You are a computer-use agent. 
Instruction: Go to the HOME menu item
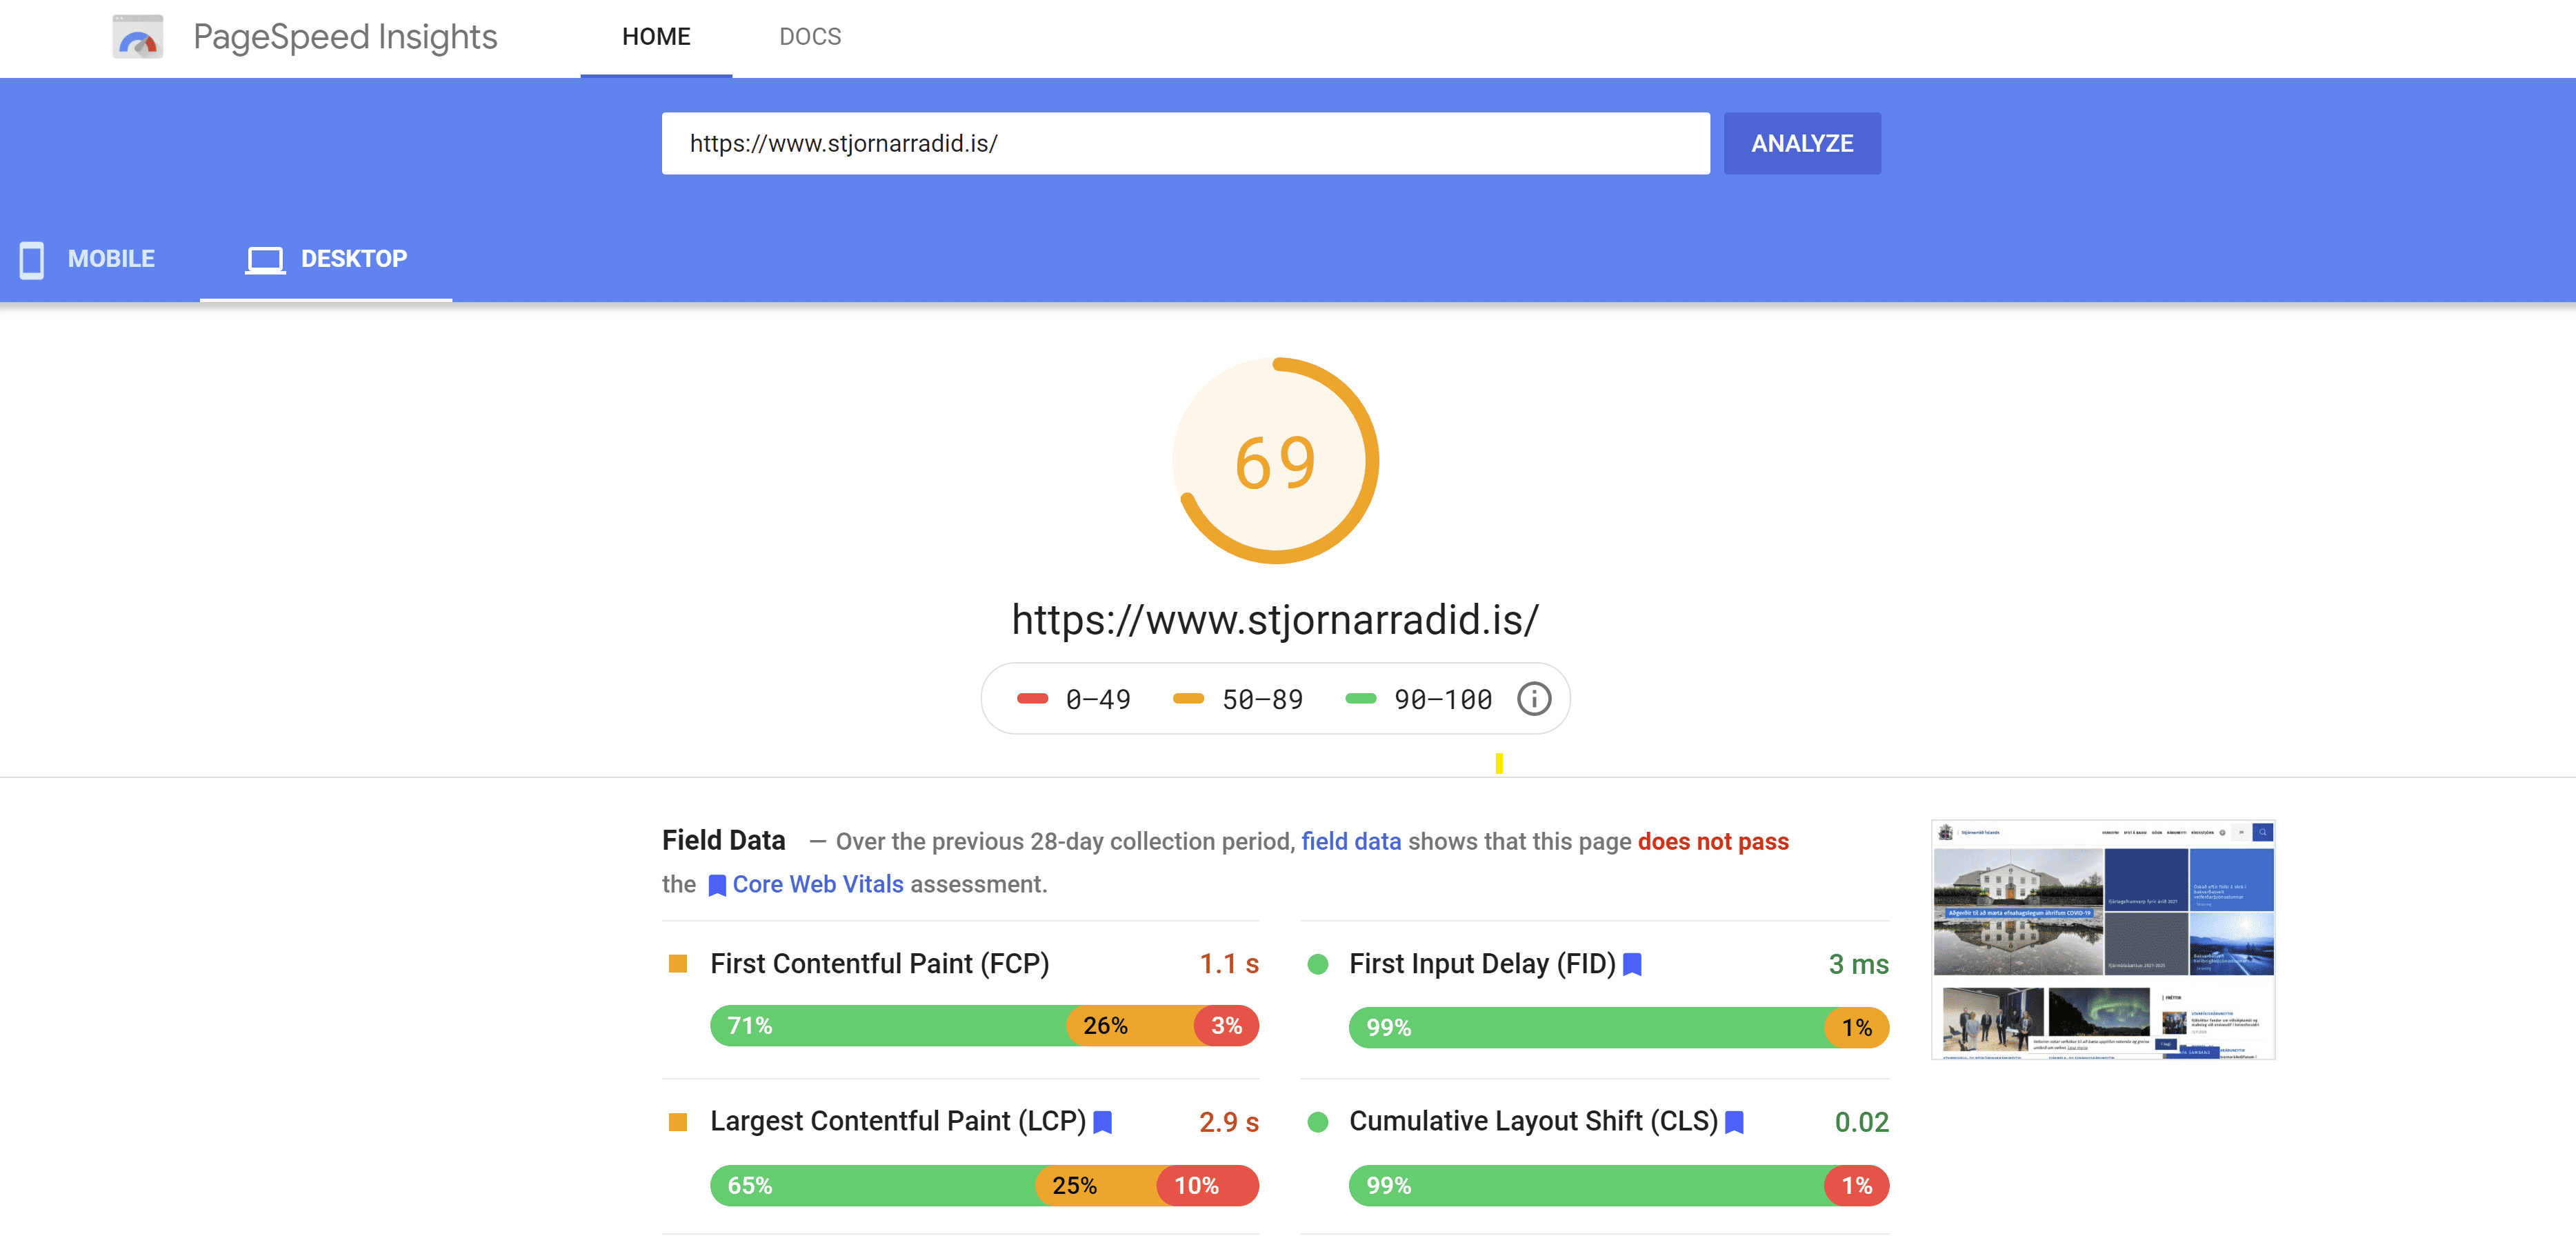[x=656, y=37]
